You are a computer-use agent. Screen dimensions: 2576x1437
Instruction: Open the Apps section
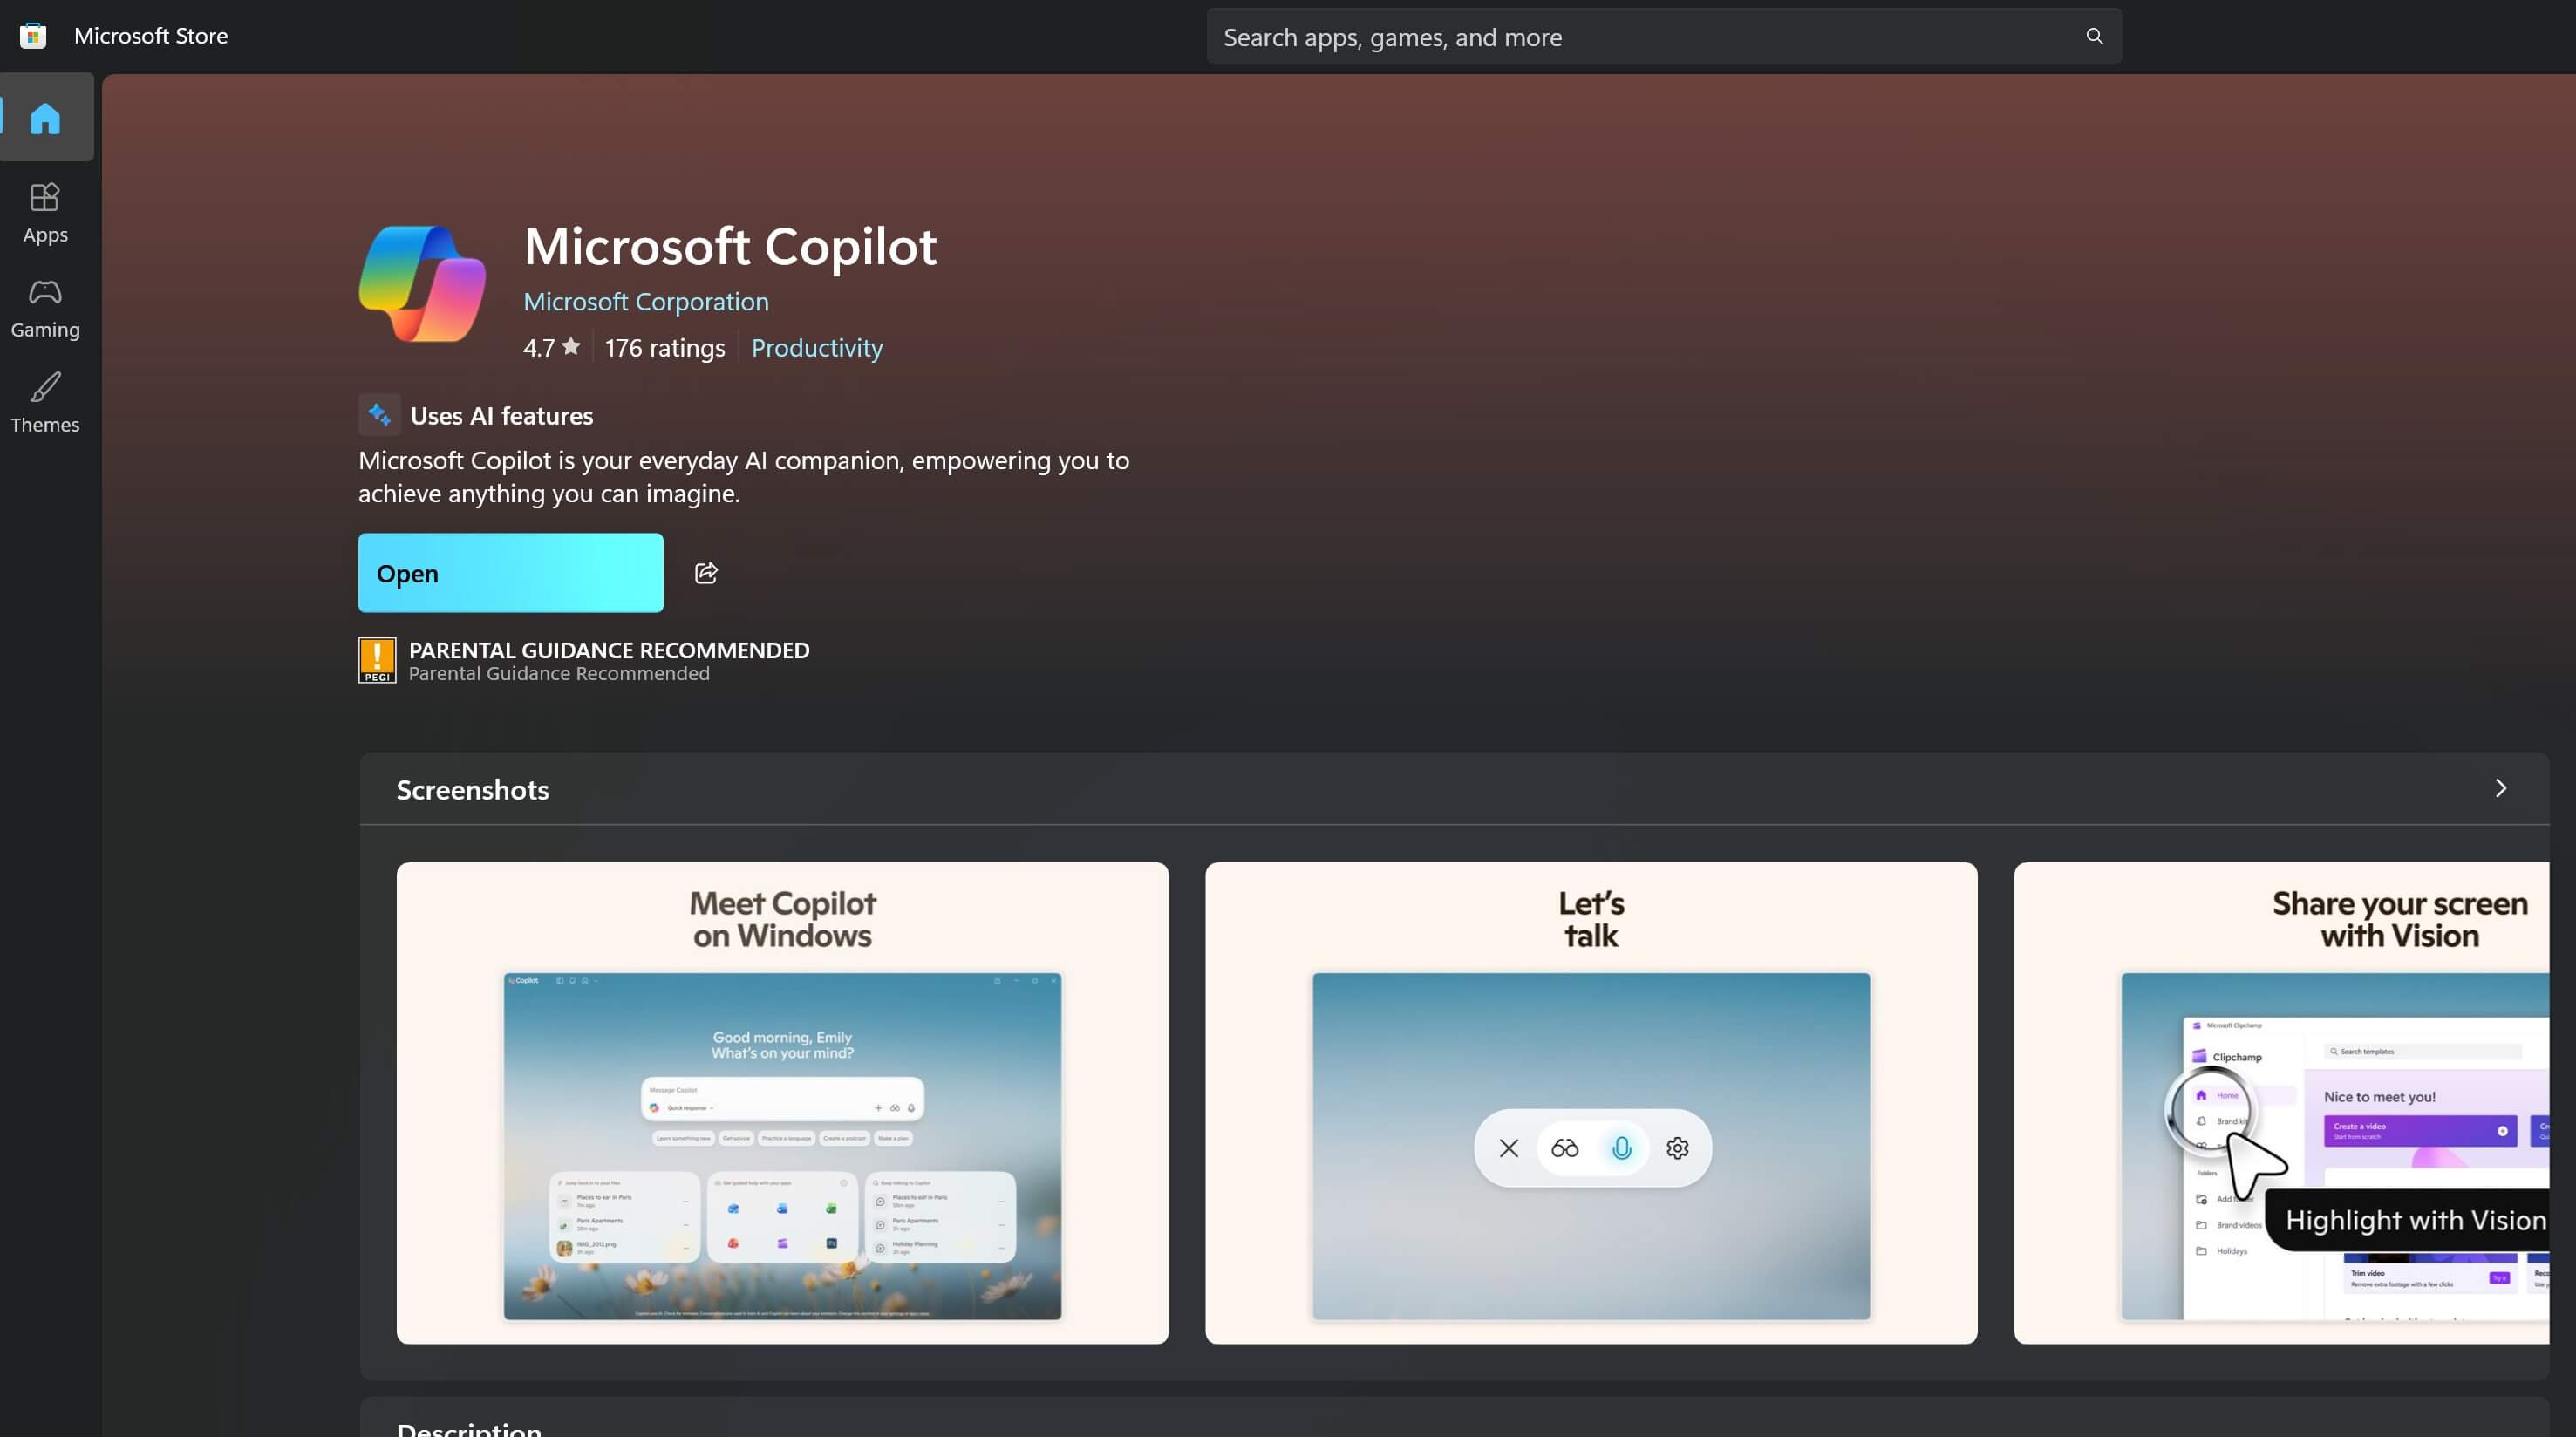(x=45, y=213)
